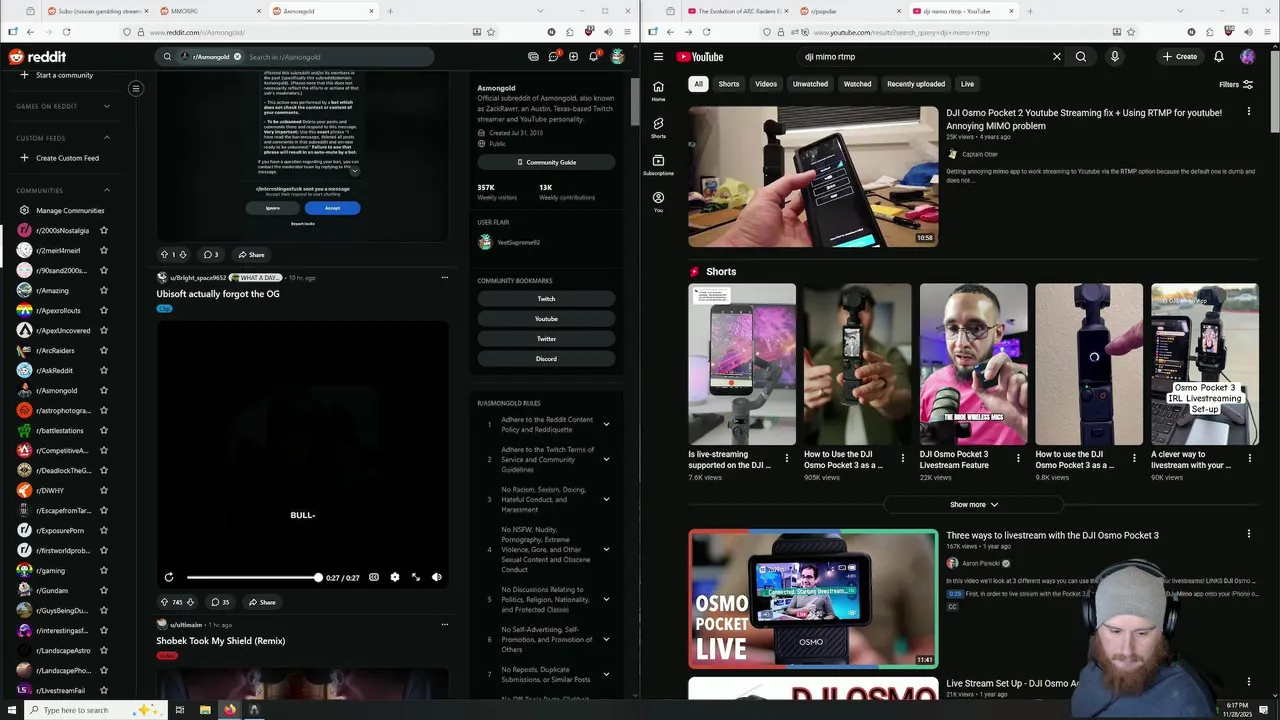
Task: Expand rule 3 No Racism
Action: (606, 499)
